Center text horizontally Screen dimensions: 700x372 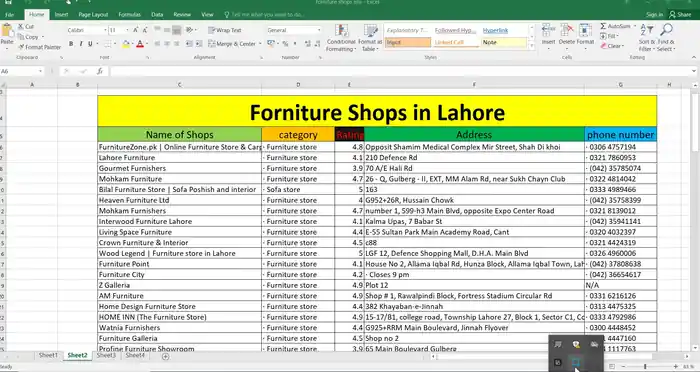click(167, 44)
